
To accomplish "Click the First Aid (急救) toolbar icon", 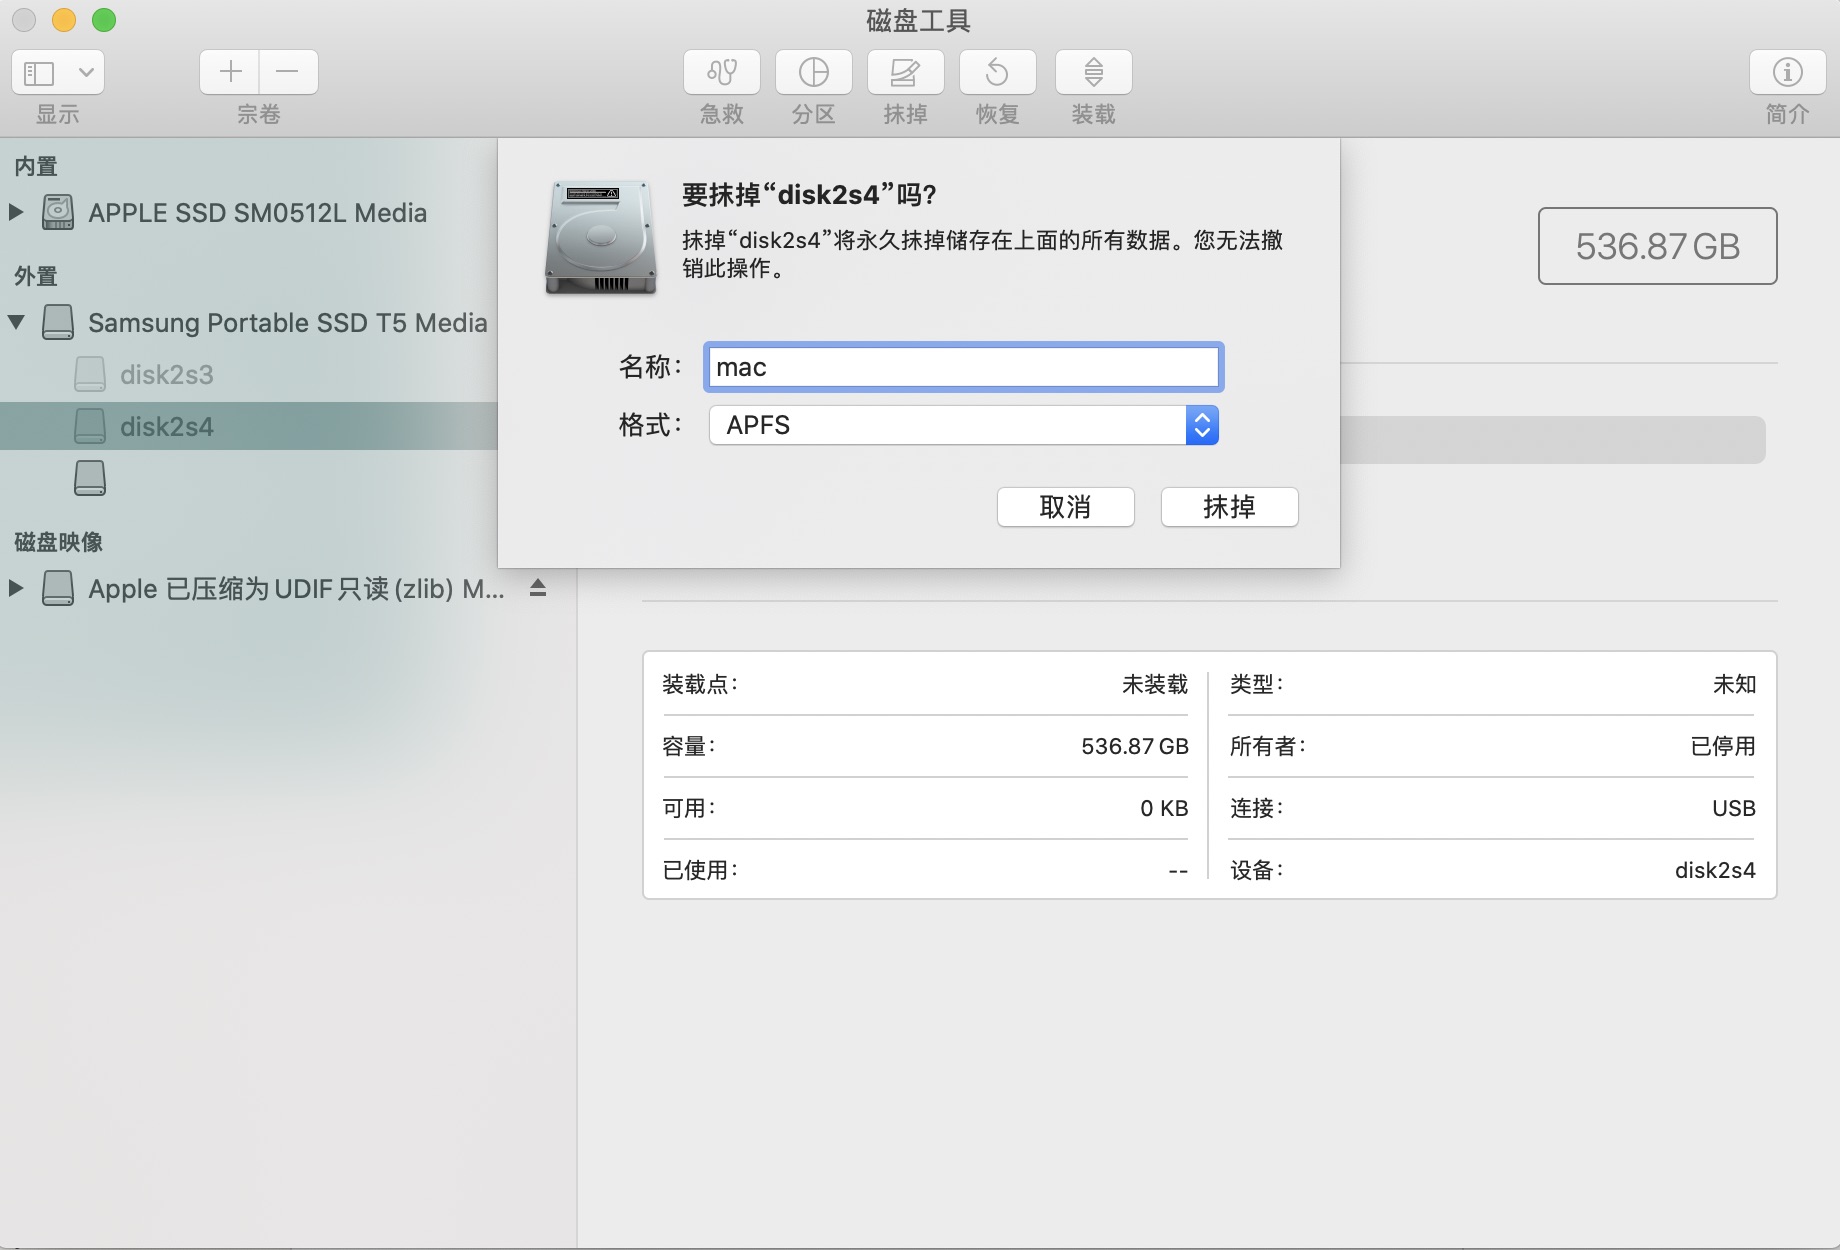I will (x=722, y=72).
